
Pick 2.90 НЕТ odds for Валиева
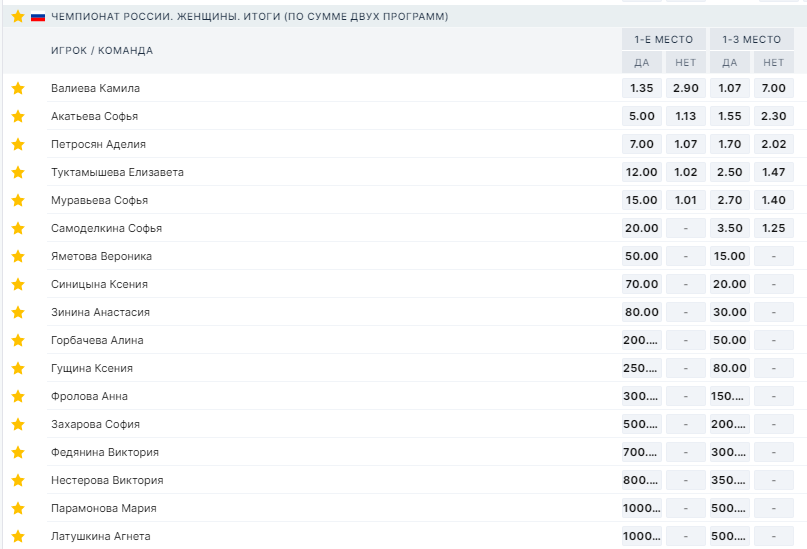click(x=685, y=88)
